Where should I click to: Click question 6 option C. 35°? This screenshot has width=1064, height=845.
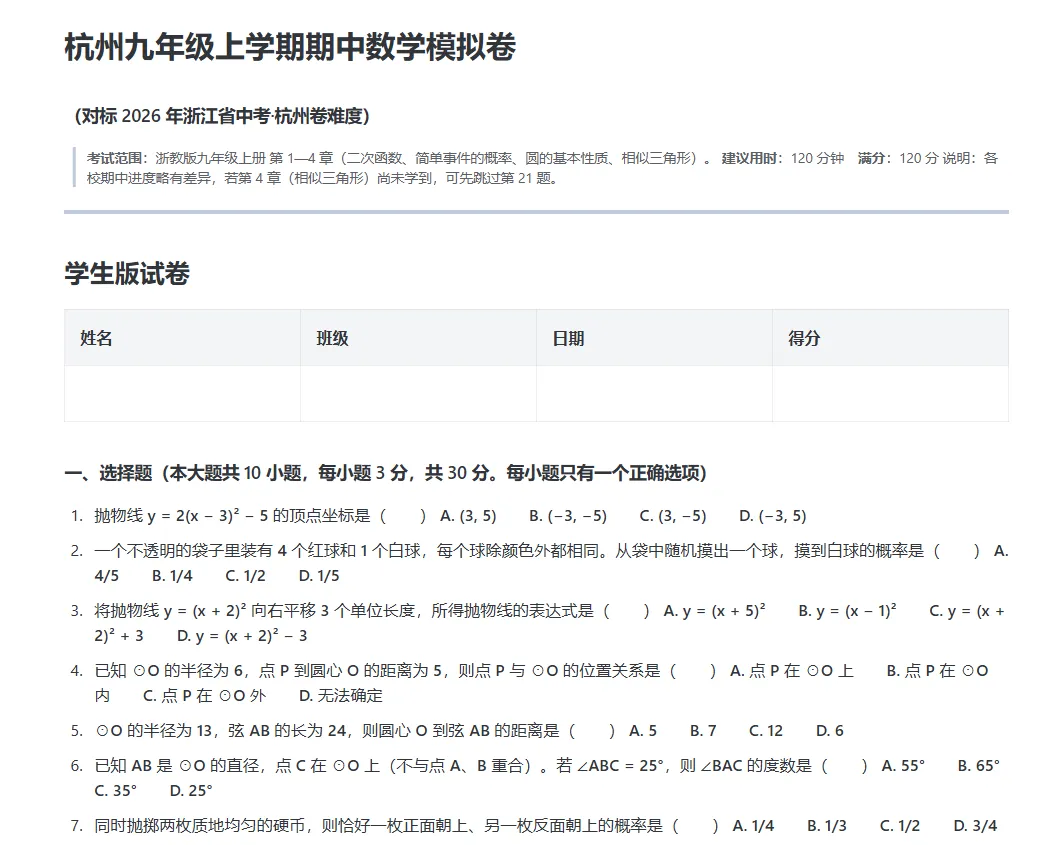115,791
